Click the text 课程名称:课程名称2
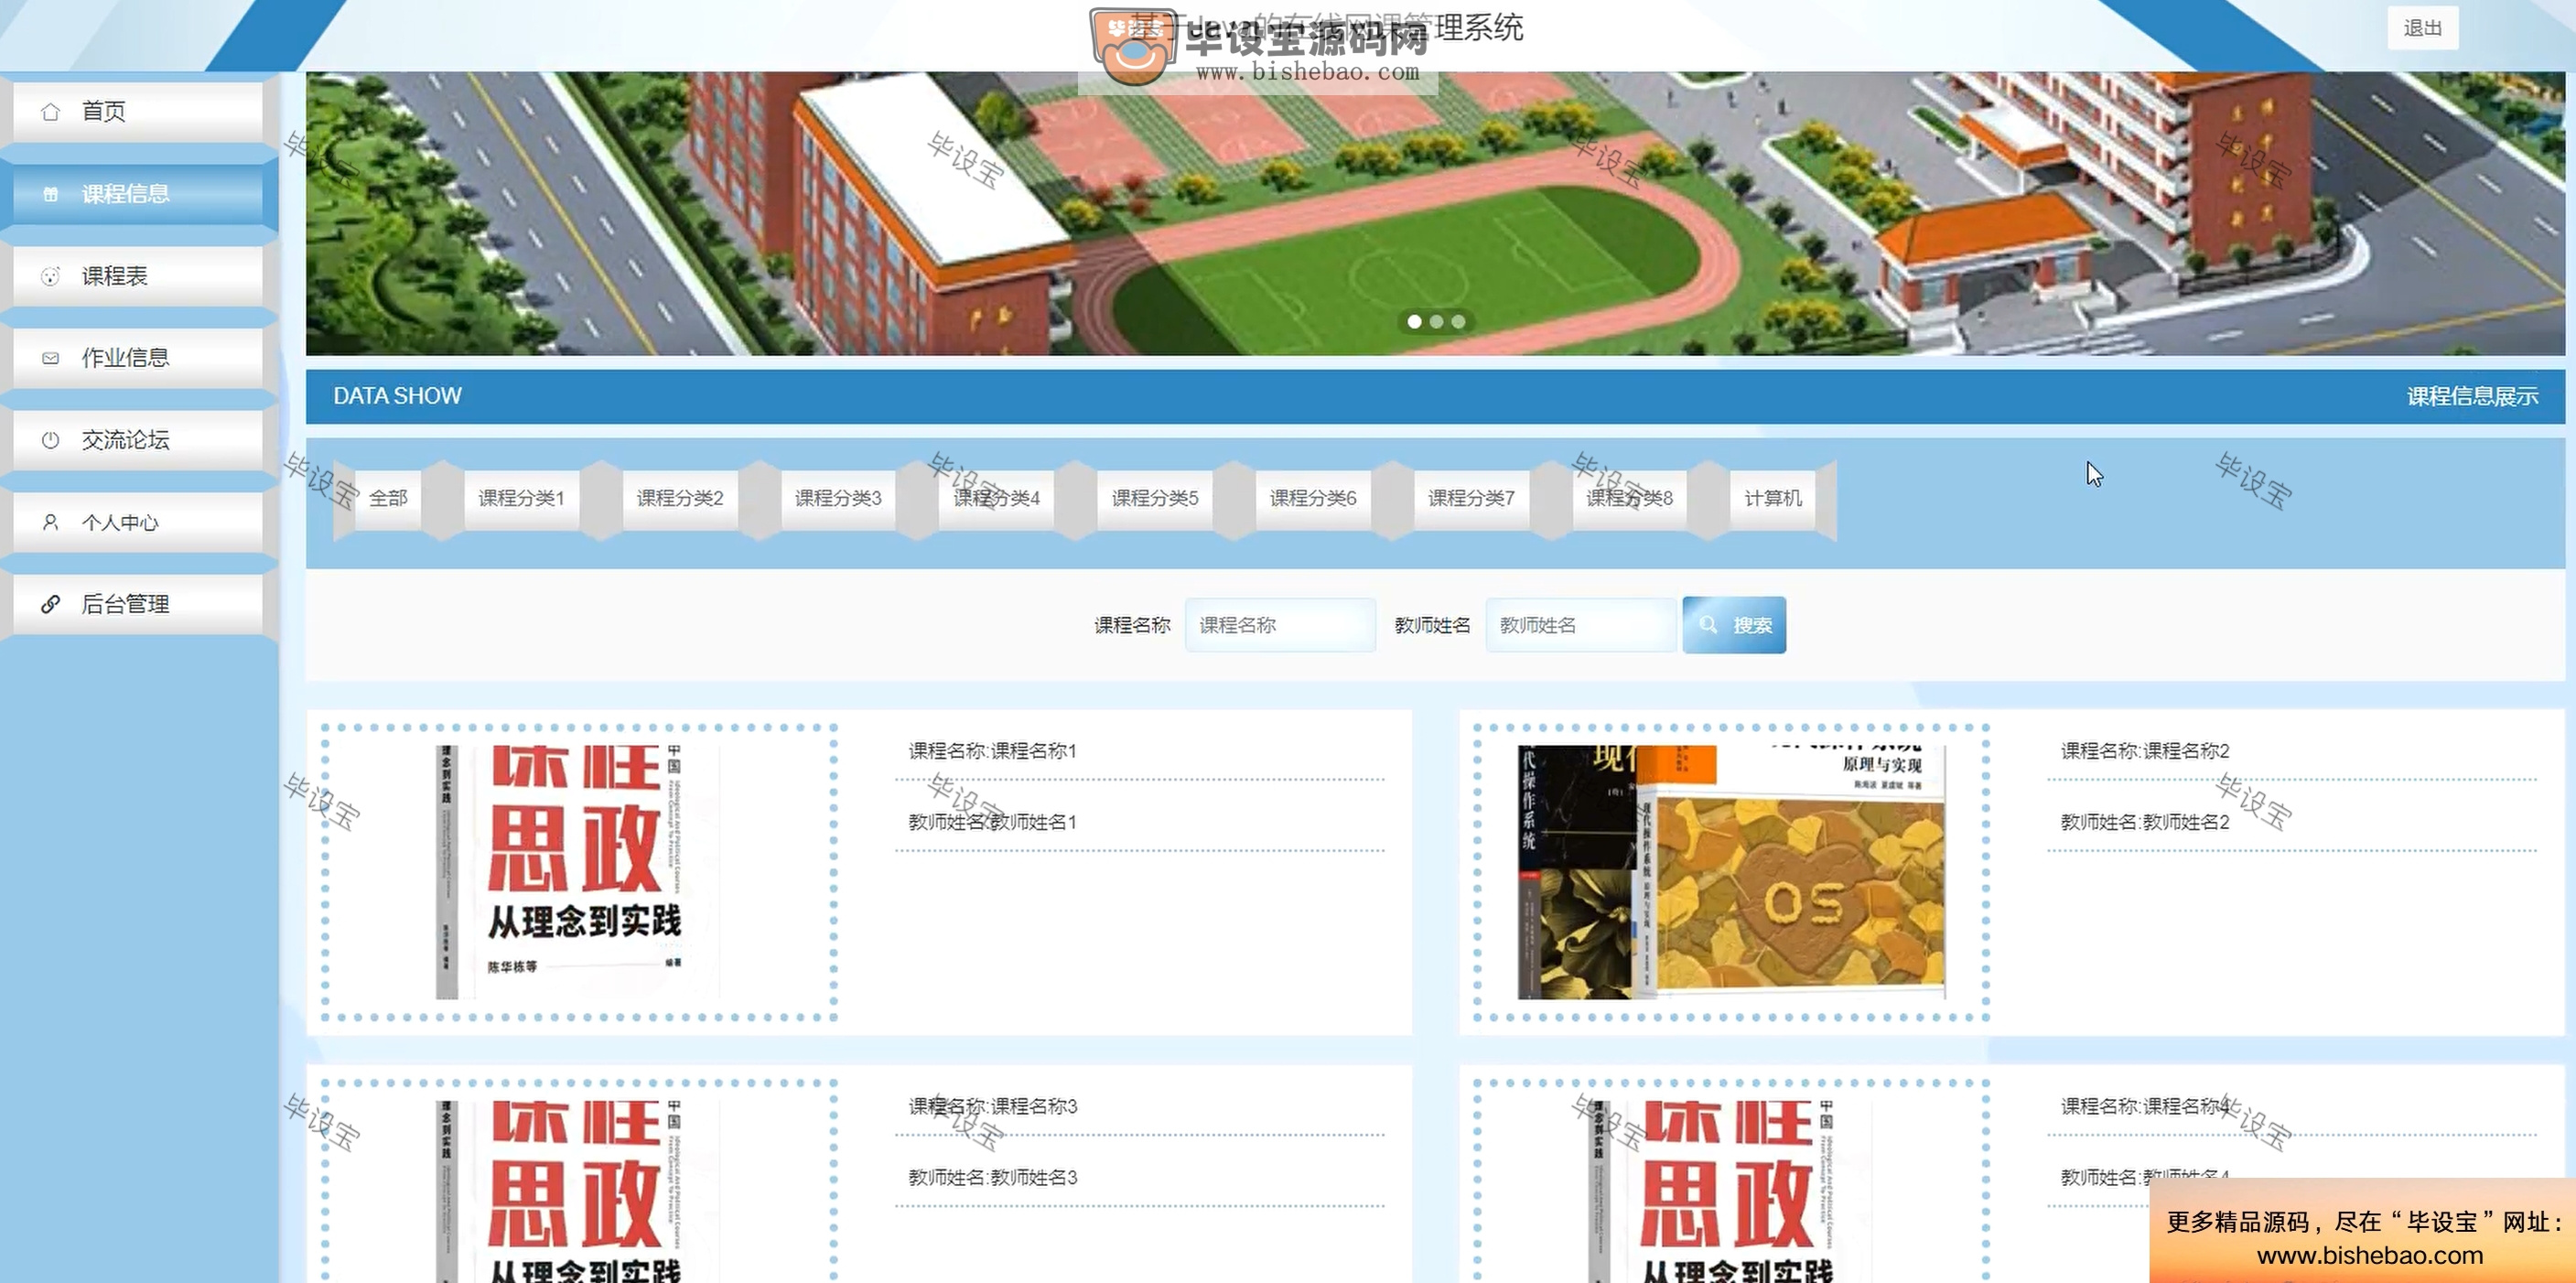The image size is (2576, 1283). (x=2145, y=751)
